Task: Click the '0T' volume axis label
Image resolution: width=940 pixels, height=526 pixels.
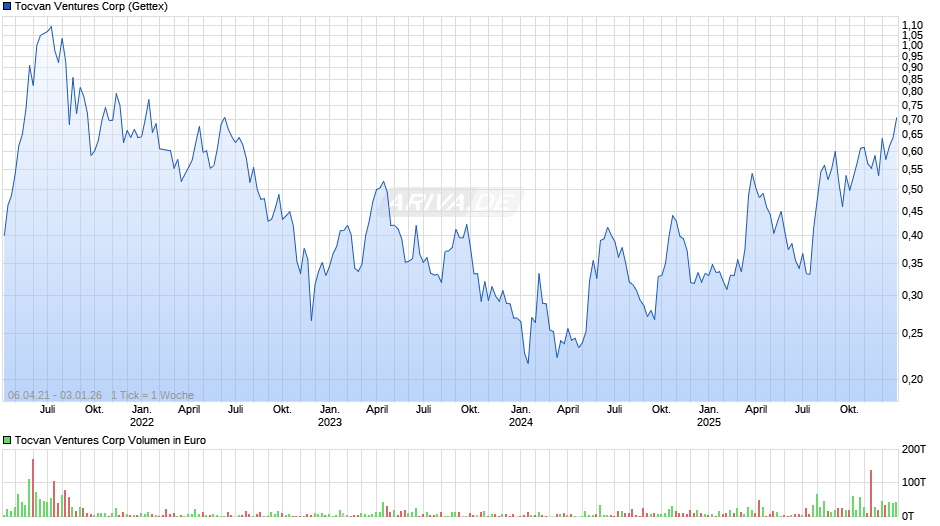Action: [x=908, y=516]
